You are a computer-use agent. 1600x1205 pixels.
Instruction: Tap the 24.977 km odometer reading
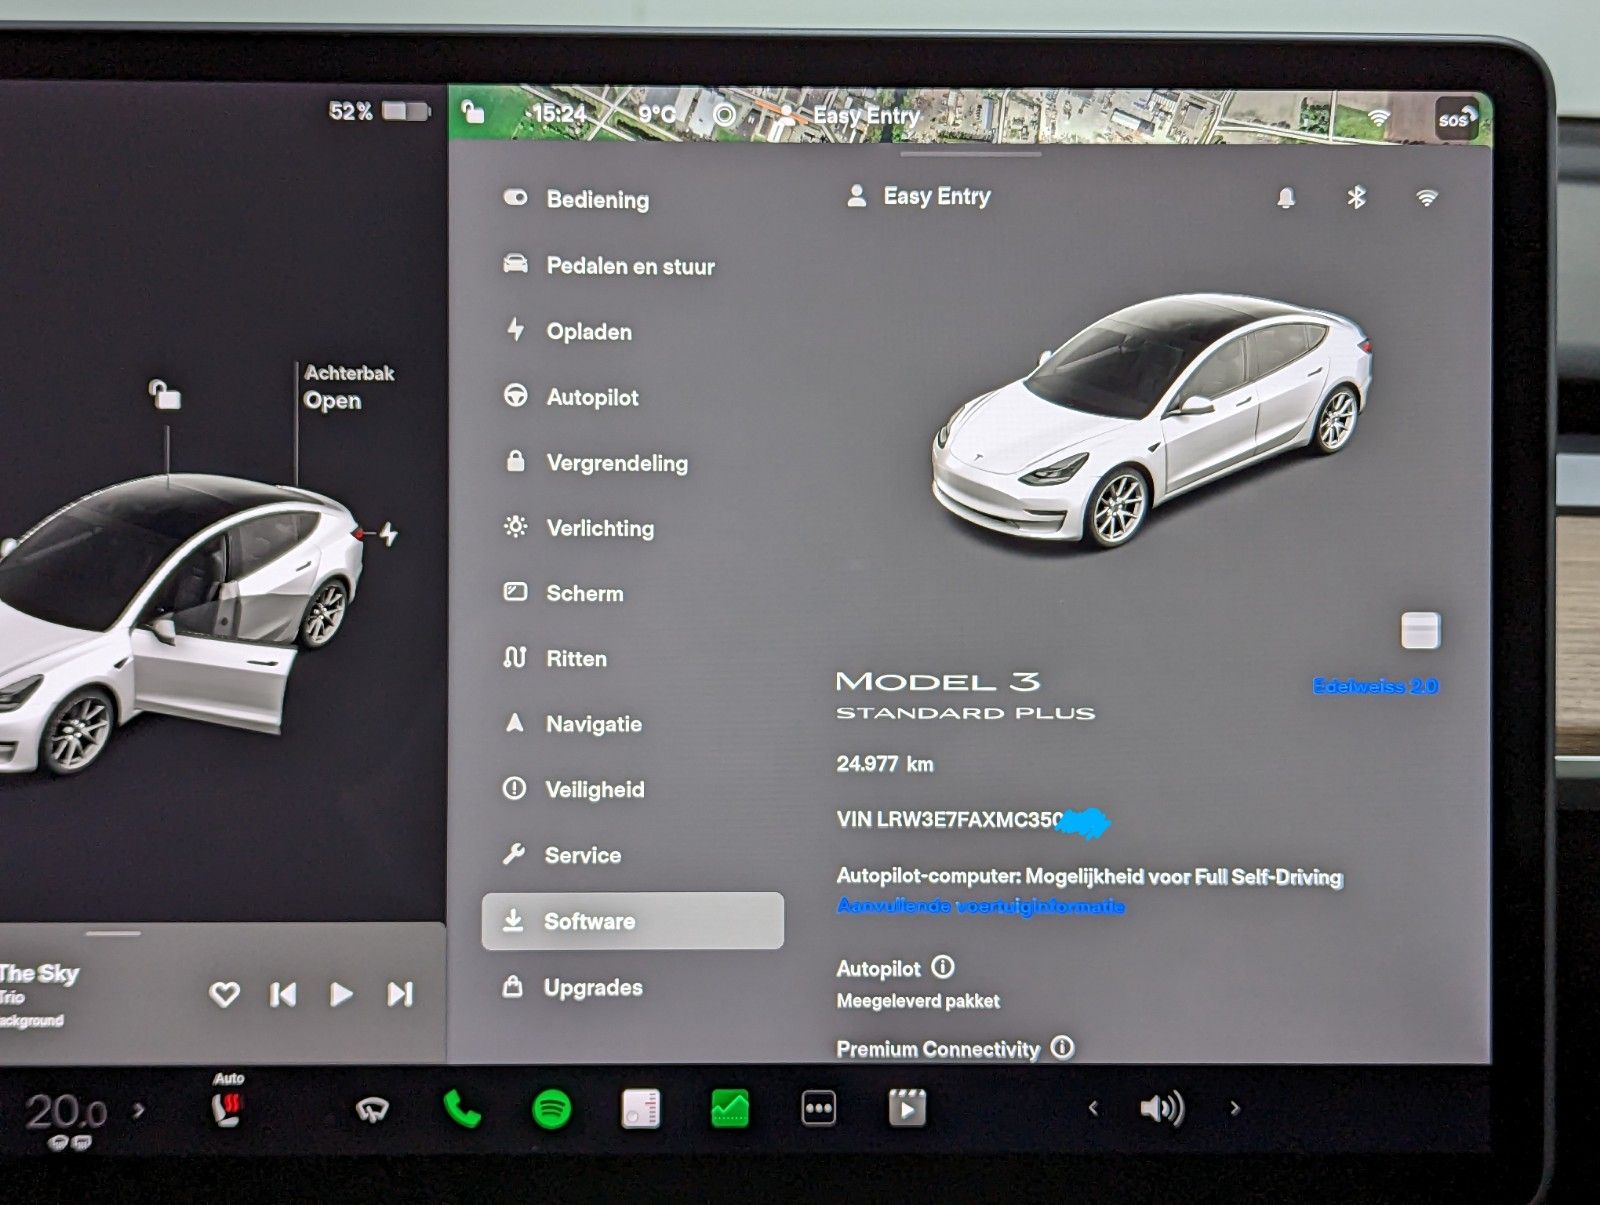(885, 764)
